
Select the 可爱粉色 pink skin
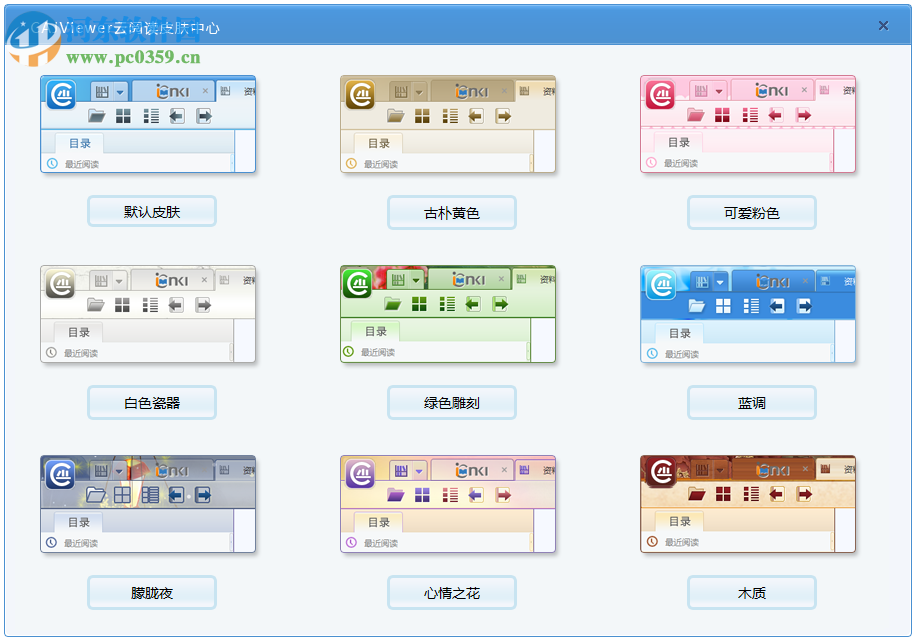pyautogui.click(x=751, y=212)
